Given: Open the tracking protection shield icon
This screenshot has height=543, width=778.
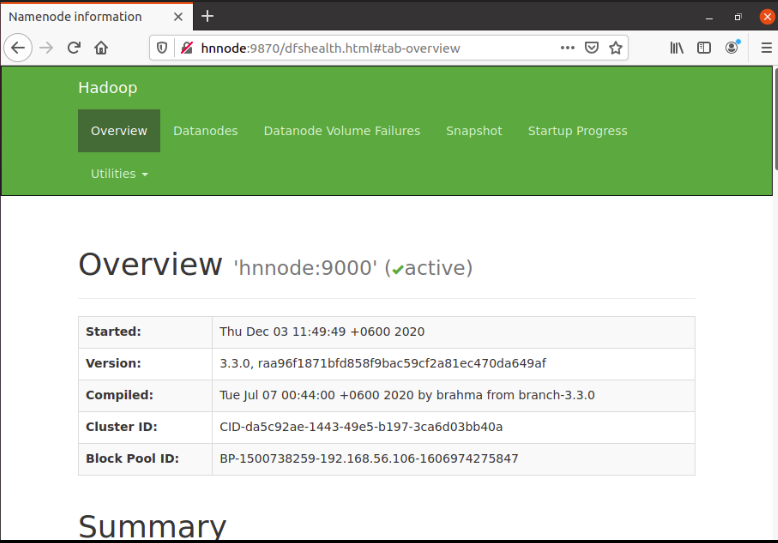Looking at the screenshot, I should pyautogui.click(x=163, y=48).
